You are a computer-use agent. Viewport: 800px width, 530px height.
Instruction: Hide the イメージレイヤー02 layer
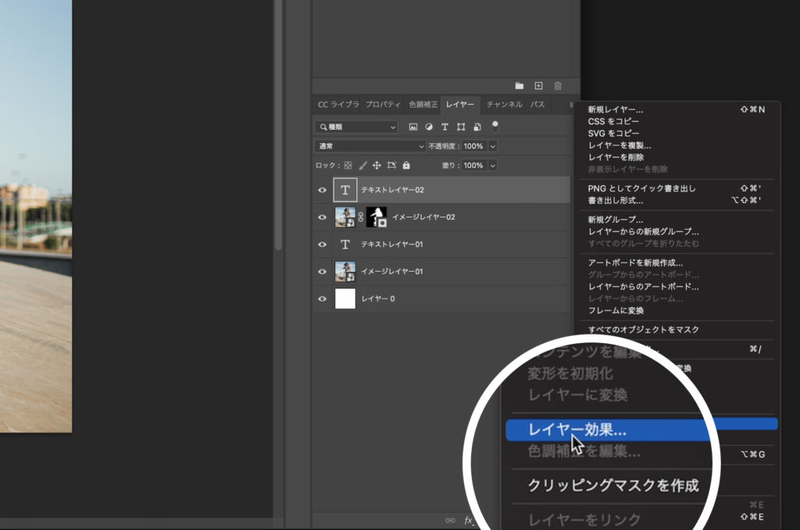coord(322,217)
